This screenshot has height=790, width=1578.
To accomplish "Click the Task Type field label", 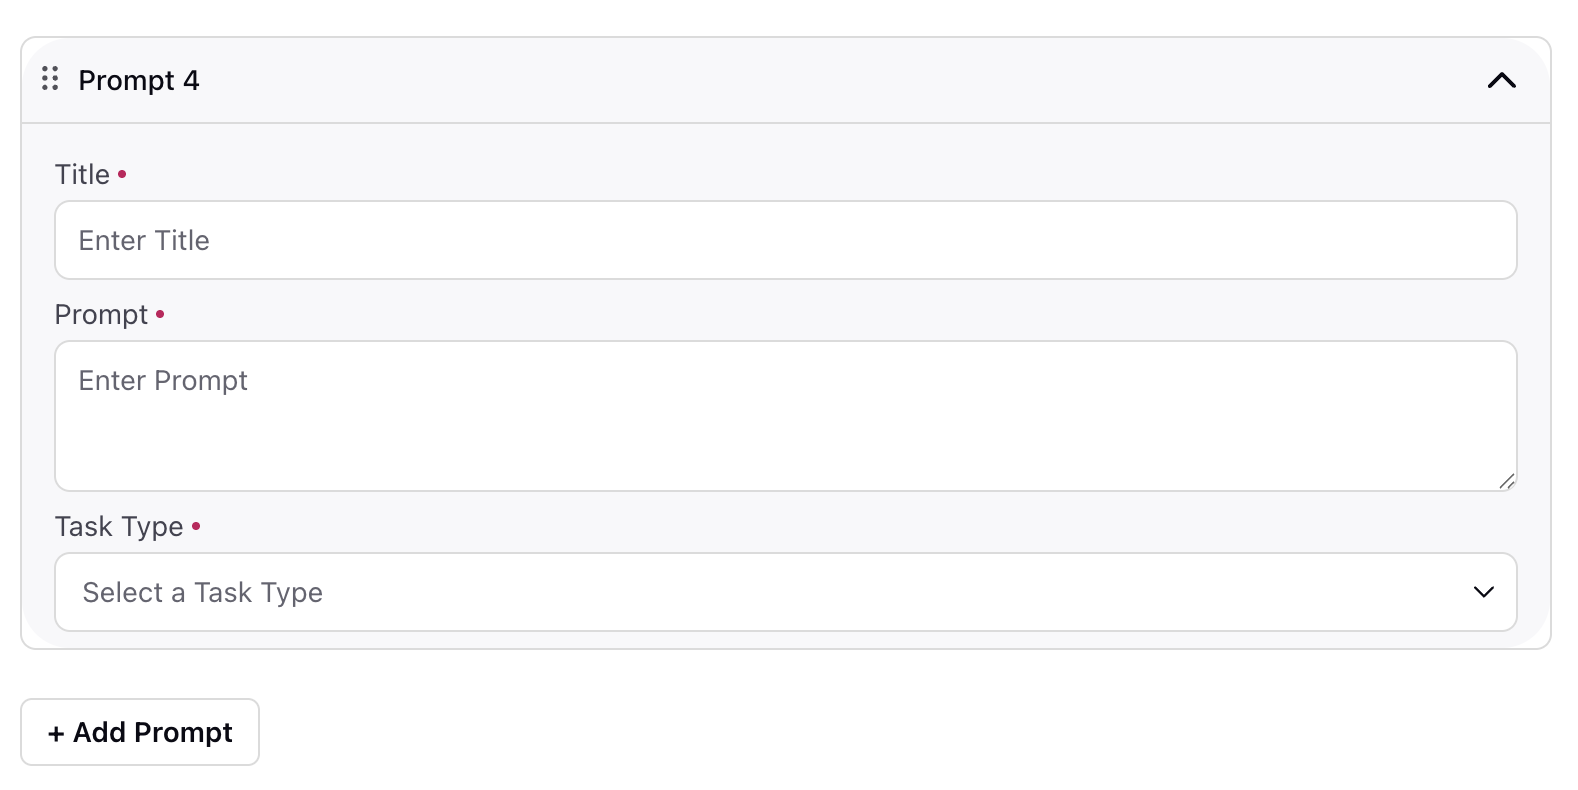I will (x=119, y=526).
